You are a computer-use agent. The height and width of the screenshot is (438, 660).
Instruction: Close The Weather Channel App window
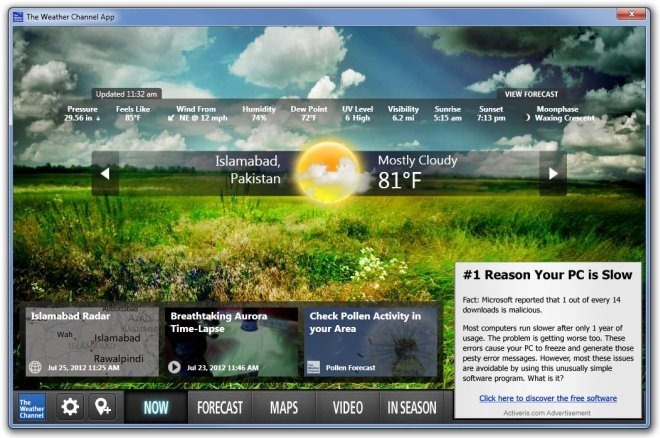click(x=631, y=14)
